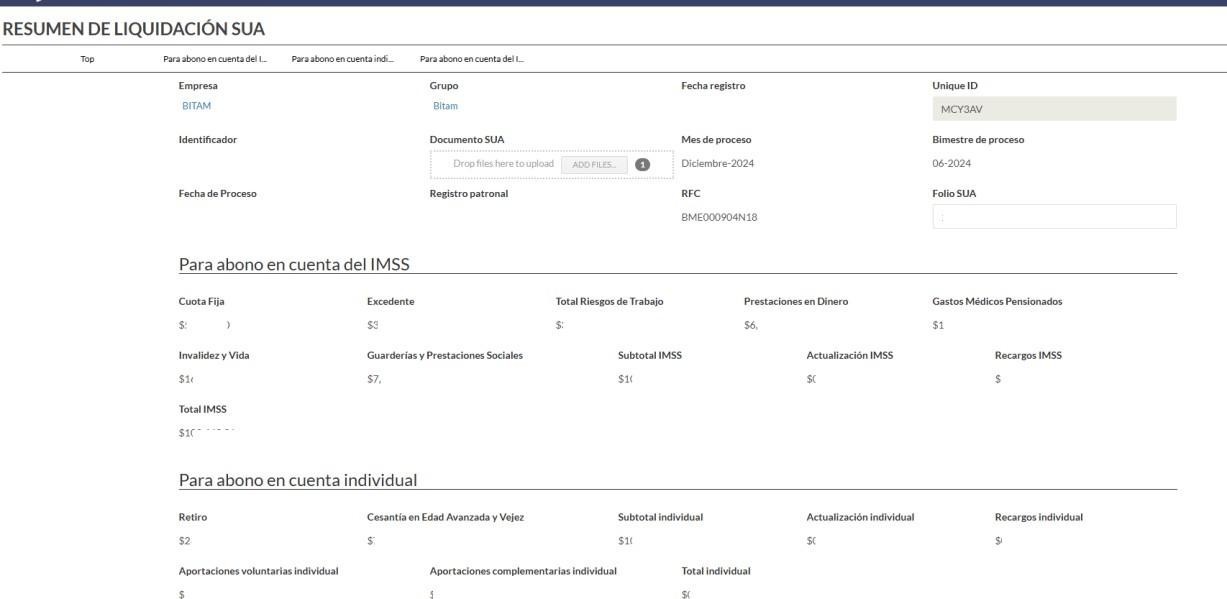The height and width of the screenshot is (599, 1227).
Task: Click the Aportaciones voluntarias individual label
Action: tap(260, 571)
